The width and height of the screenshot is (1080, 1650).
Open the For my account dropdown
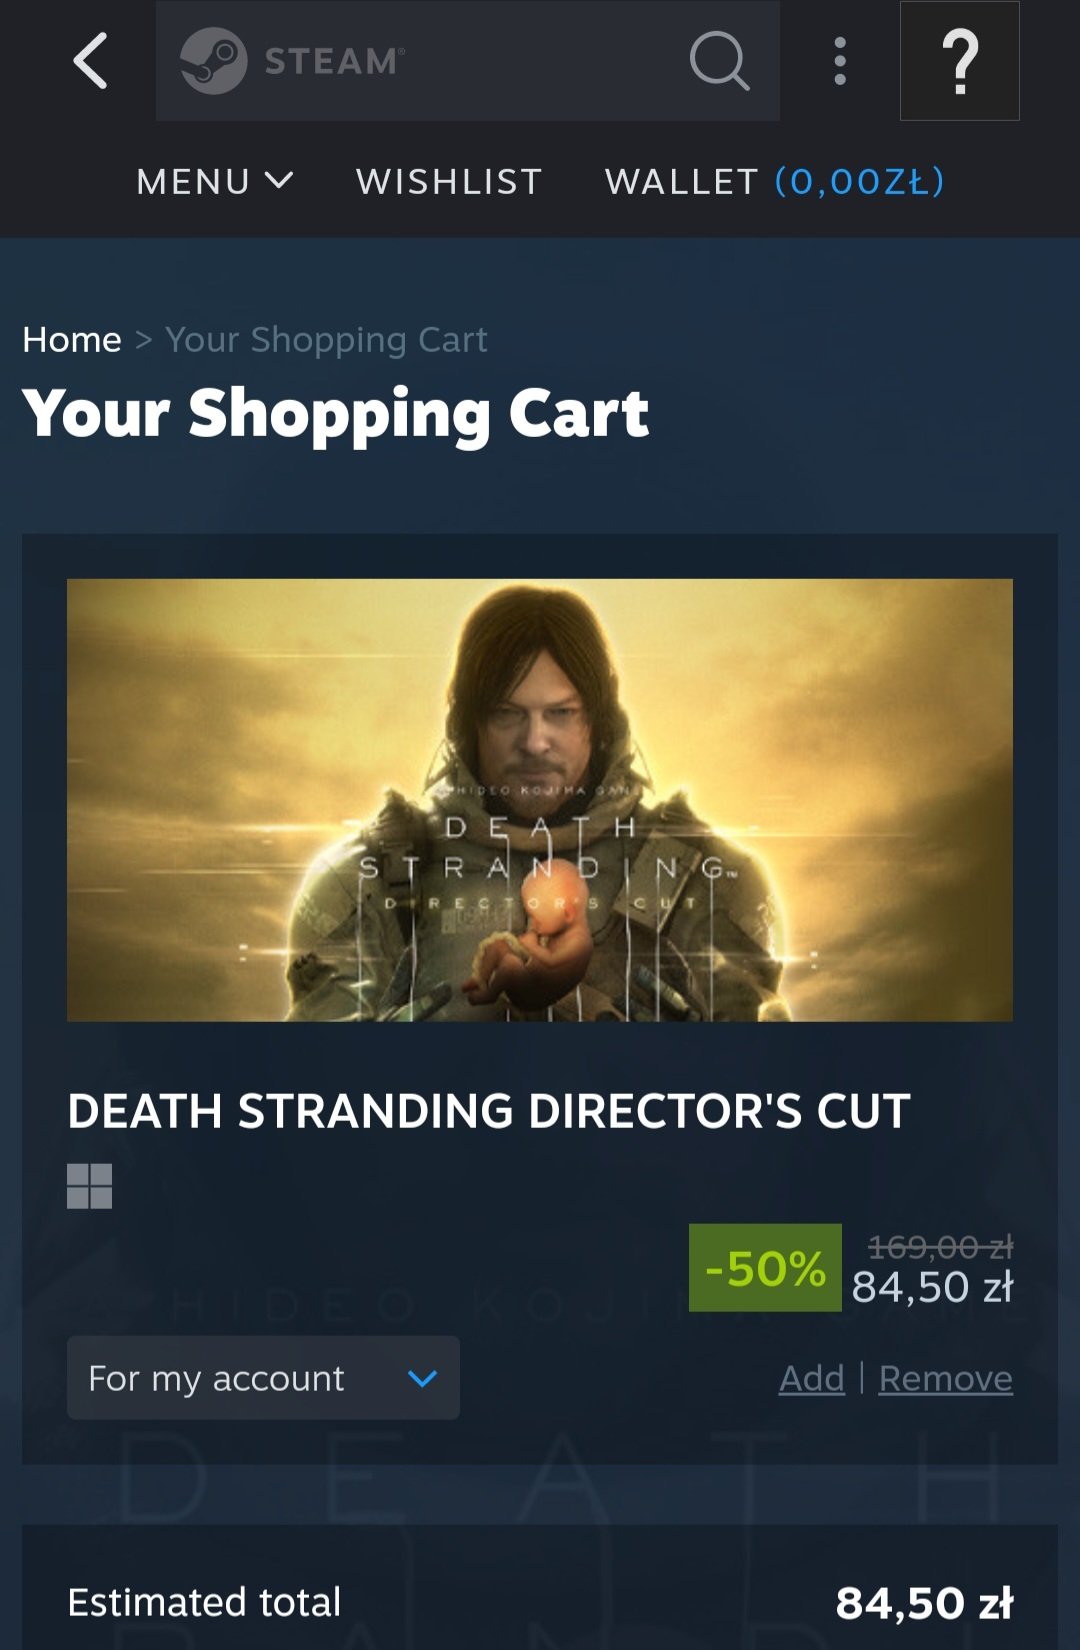(263, 1378)
